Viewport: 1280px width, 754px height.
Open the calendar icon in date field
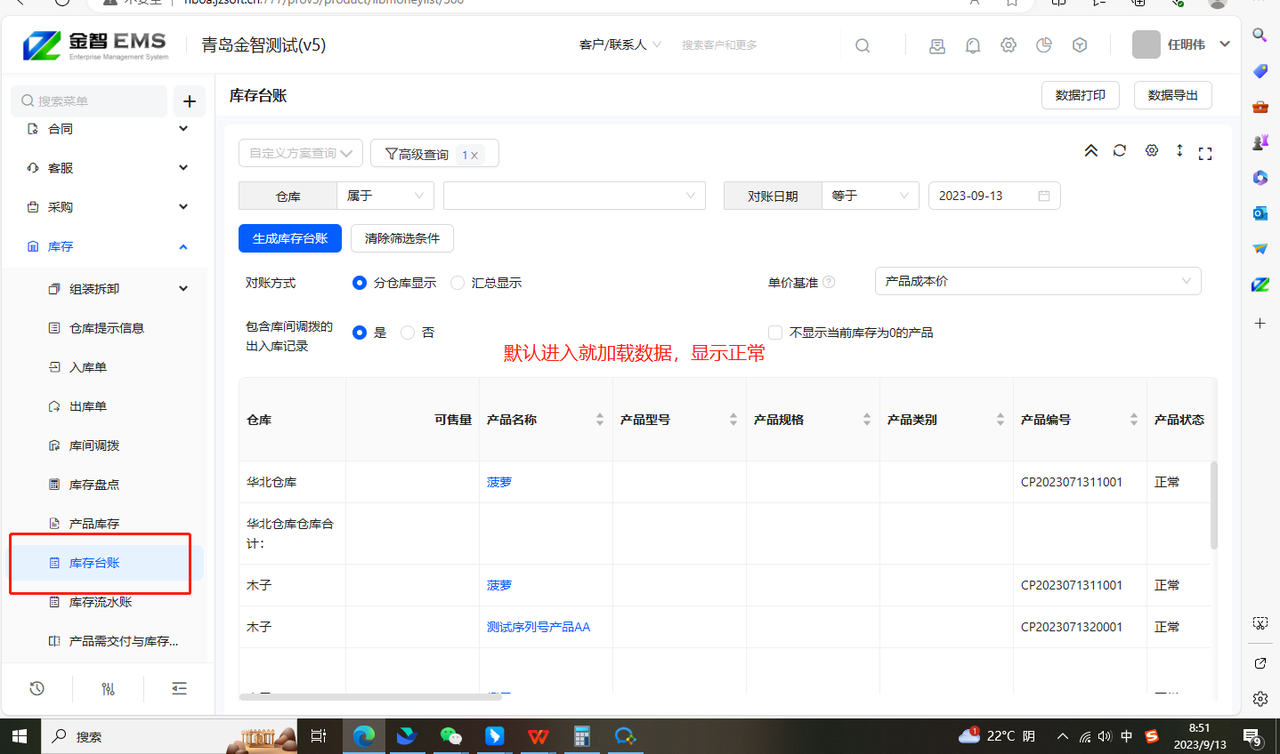pos(1044,196)
